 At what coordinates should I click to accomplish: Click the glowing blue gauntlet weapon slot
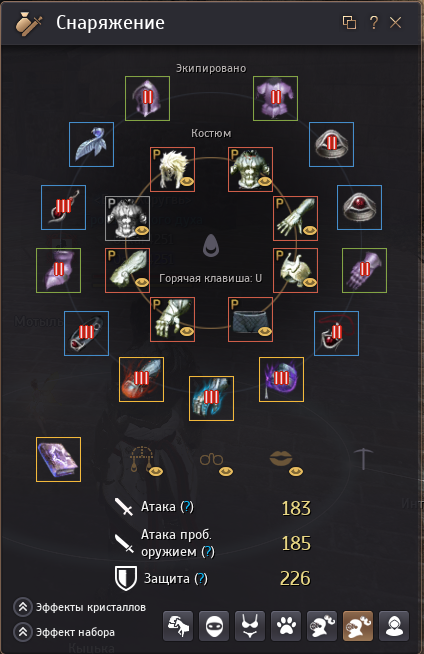(x=211, y=398)
